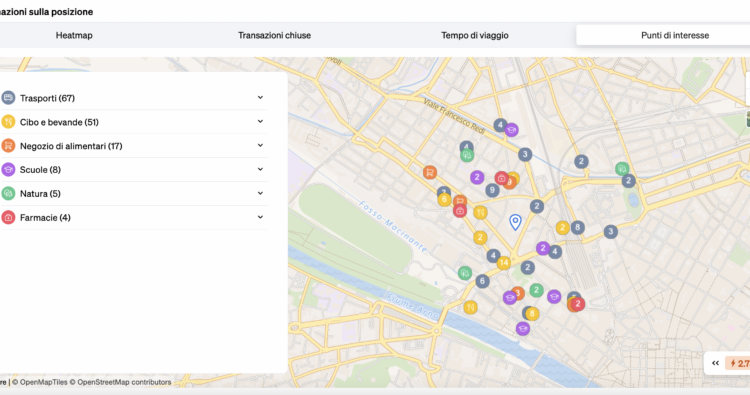The image size is (750, 395).
Task: Click the yellow cluster marker labeled 14
Action: point(503,263)
